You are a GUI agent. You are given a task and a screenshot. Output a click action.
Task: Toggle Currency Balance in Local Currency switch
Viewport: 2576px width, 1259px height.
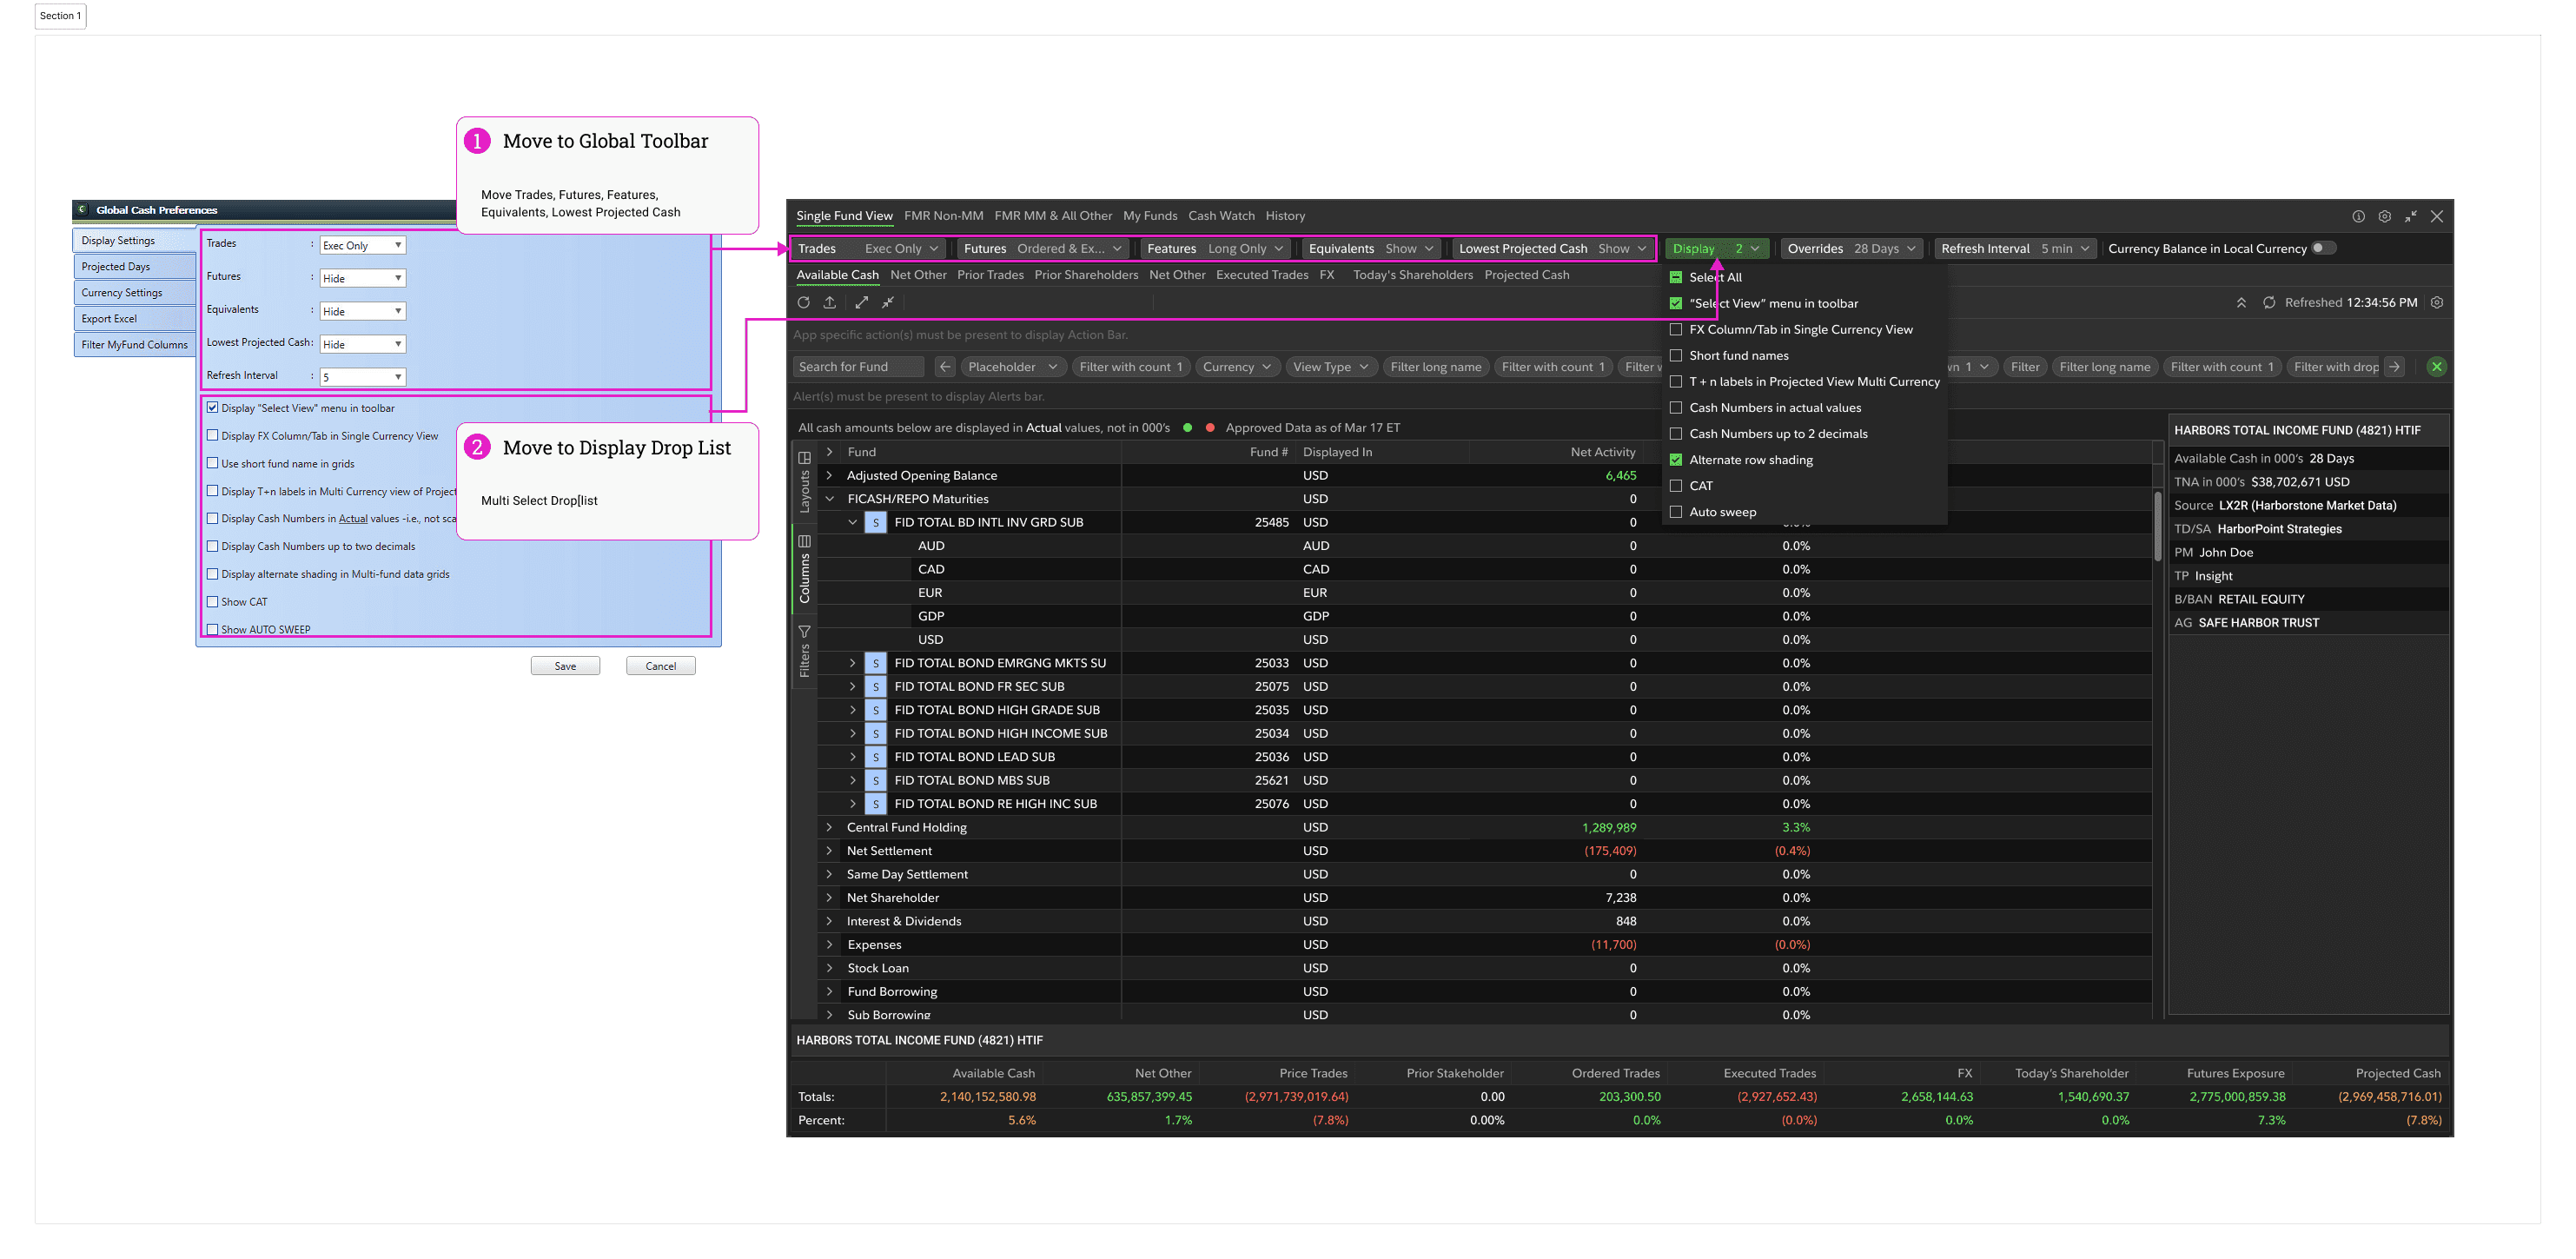point(2323,248)
